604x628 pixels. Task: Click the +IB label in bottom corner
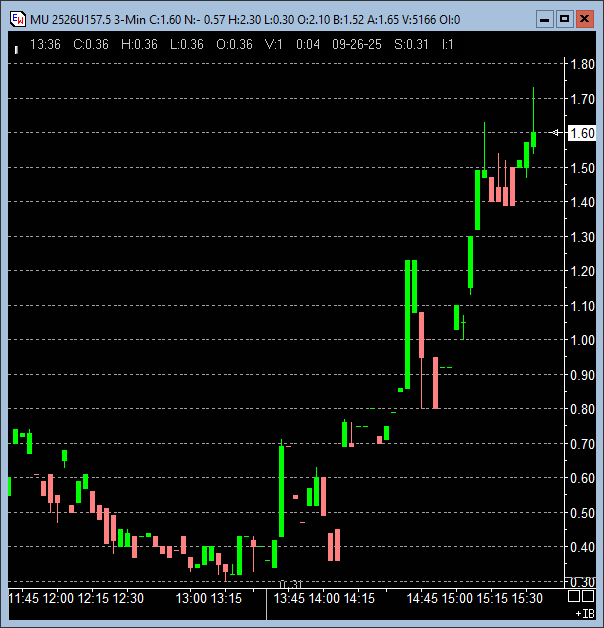pos(583,611)
